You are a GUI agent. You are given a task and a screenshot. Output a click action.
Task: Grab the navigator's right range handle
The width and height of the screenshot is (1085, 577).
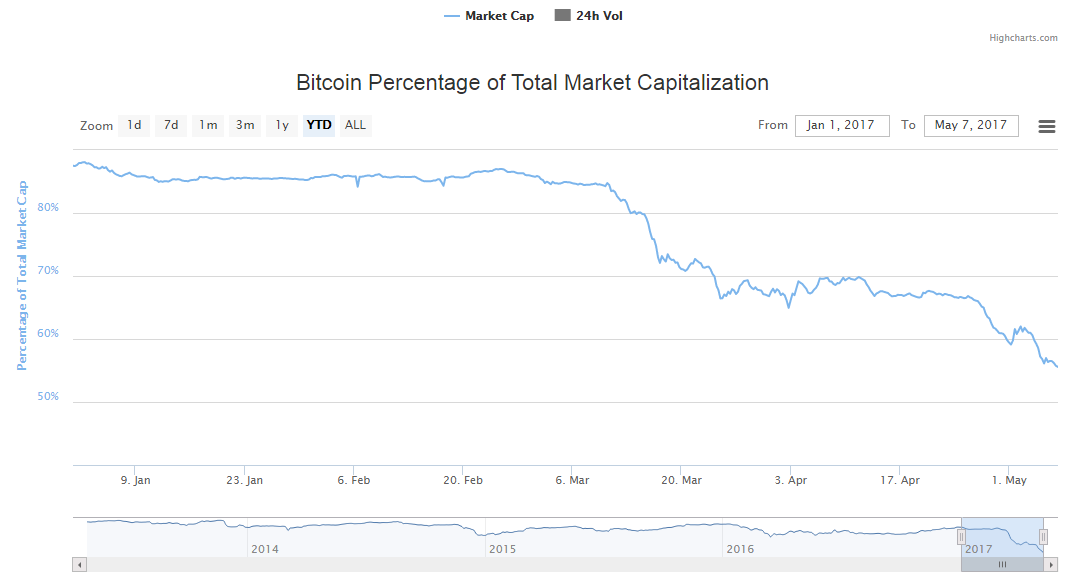[1043, 537]
